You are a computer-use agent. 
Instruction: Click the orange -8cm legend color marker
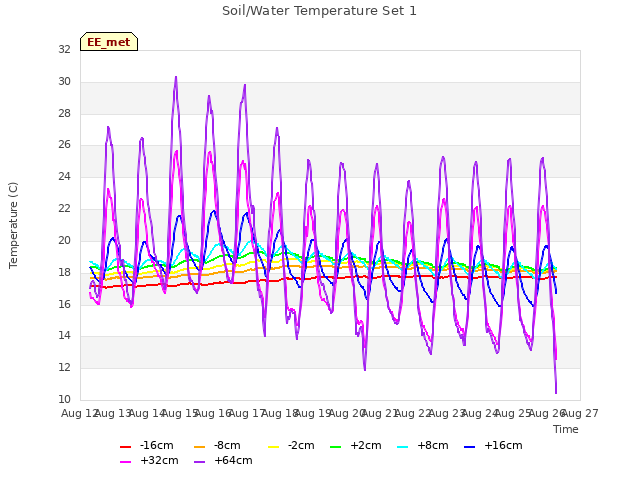pos(199,447)
